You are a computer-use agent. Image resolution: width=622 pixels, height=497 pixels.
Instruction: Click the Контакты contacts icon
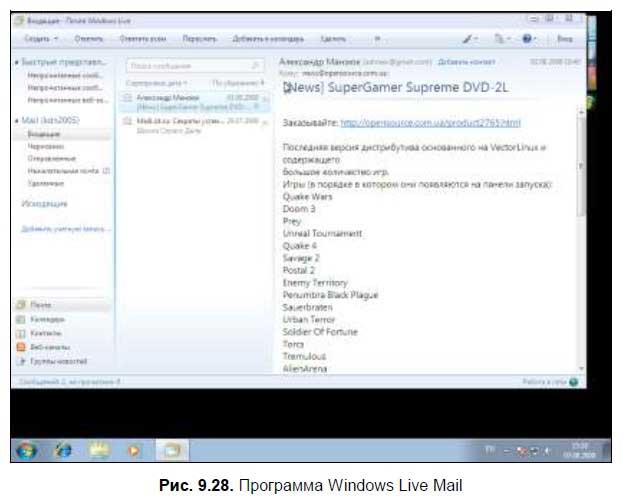tap(21, 333)
